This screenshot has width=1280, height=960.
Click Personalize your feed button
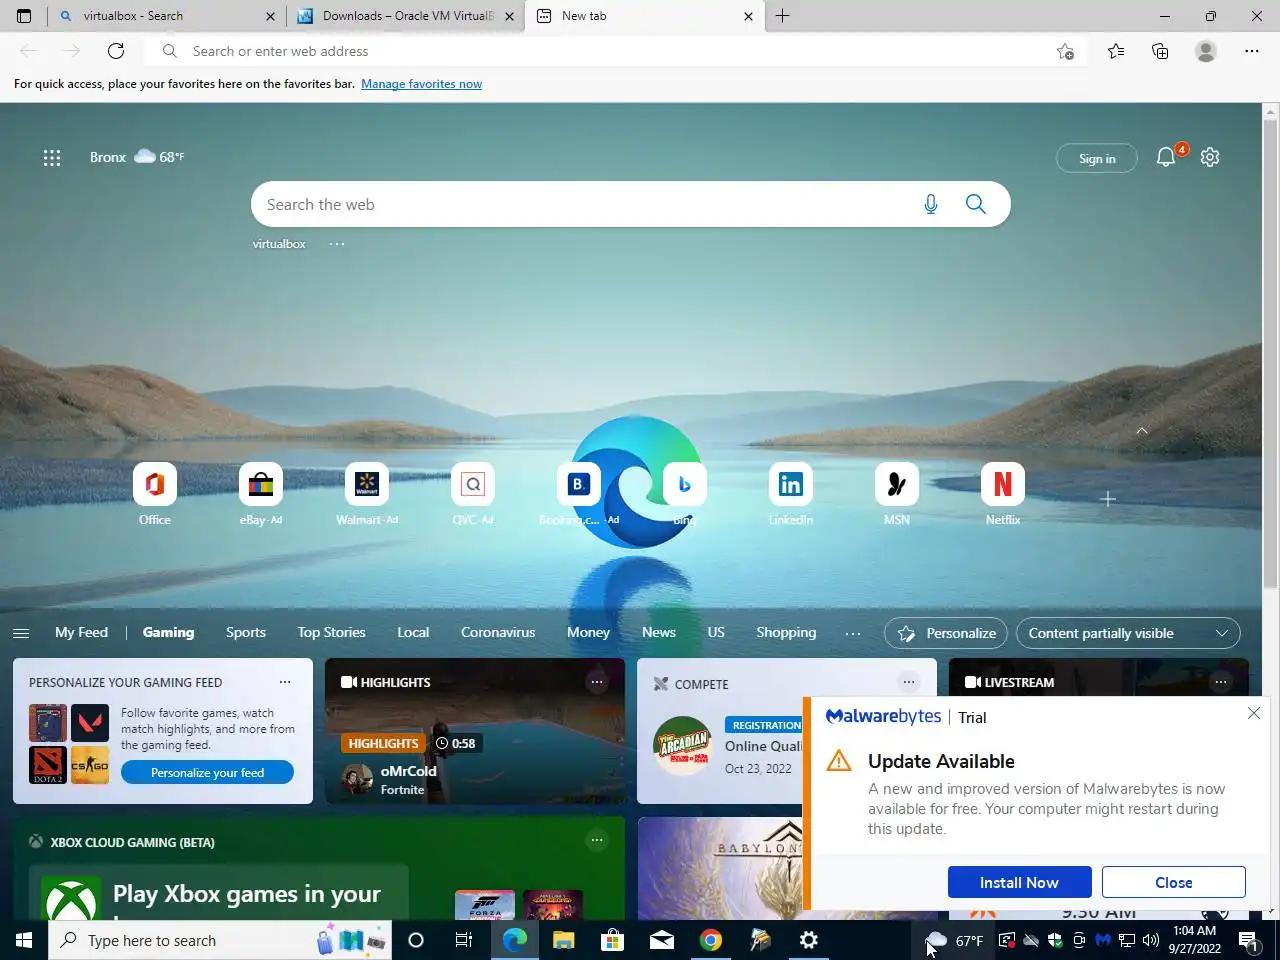pos(207,772)
